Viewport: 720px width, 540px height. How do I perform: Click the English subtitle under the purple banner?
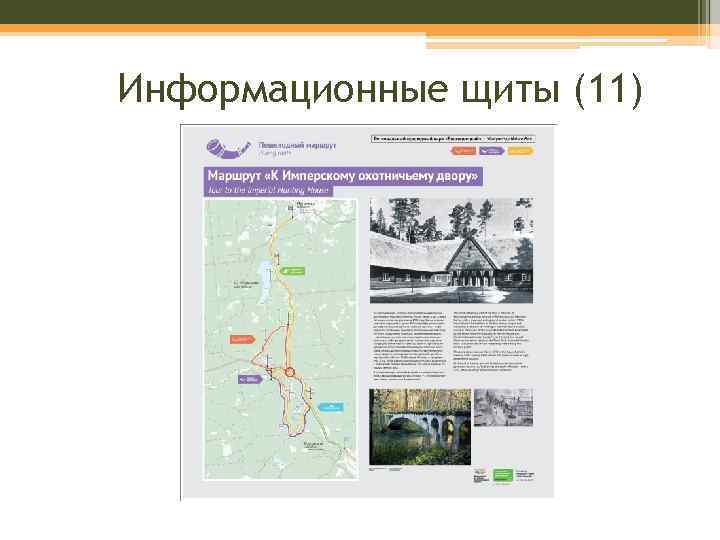[x=268, y=191]
